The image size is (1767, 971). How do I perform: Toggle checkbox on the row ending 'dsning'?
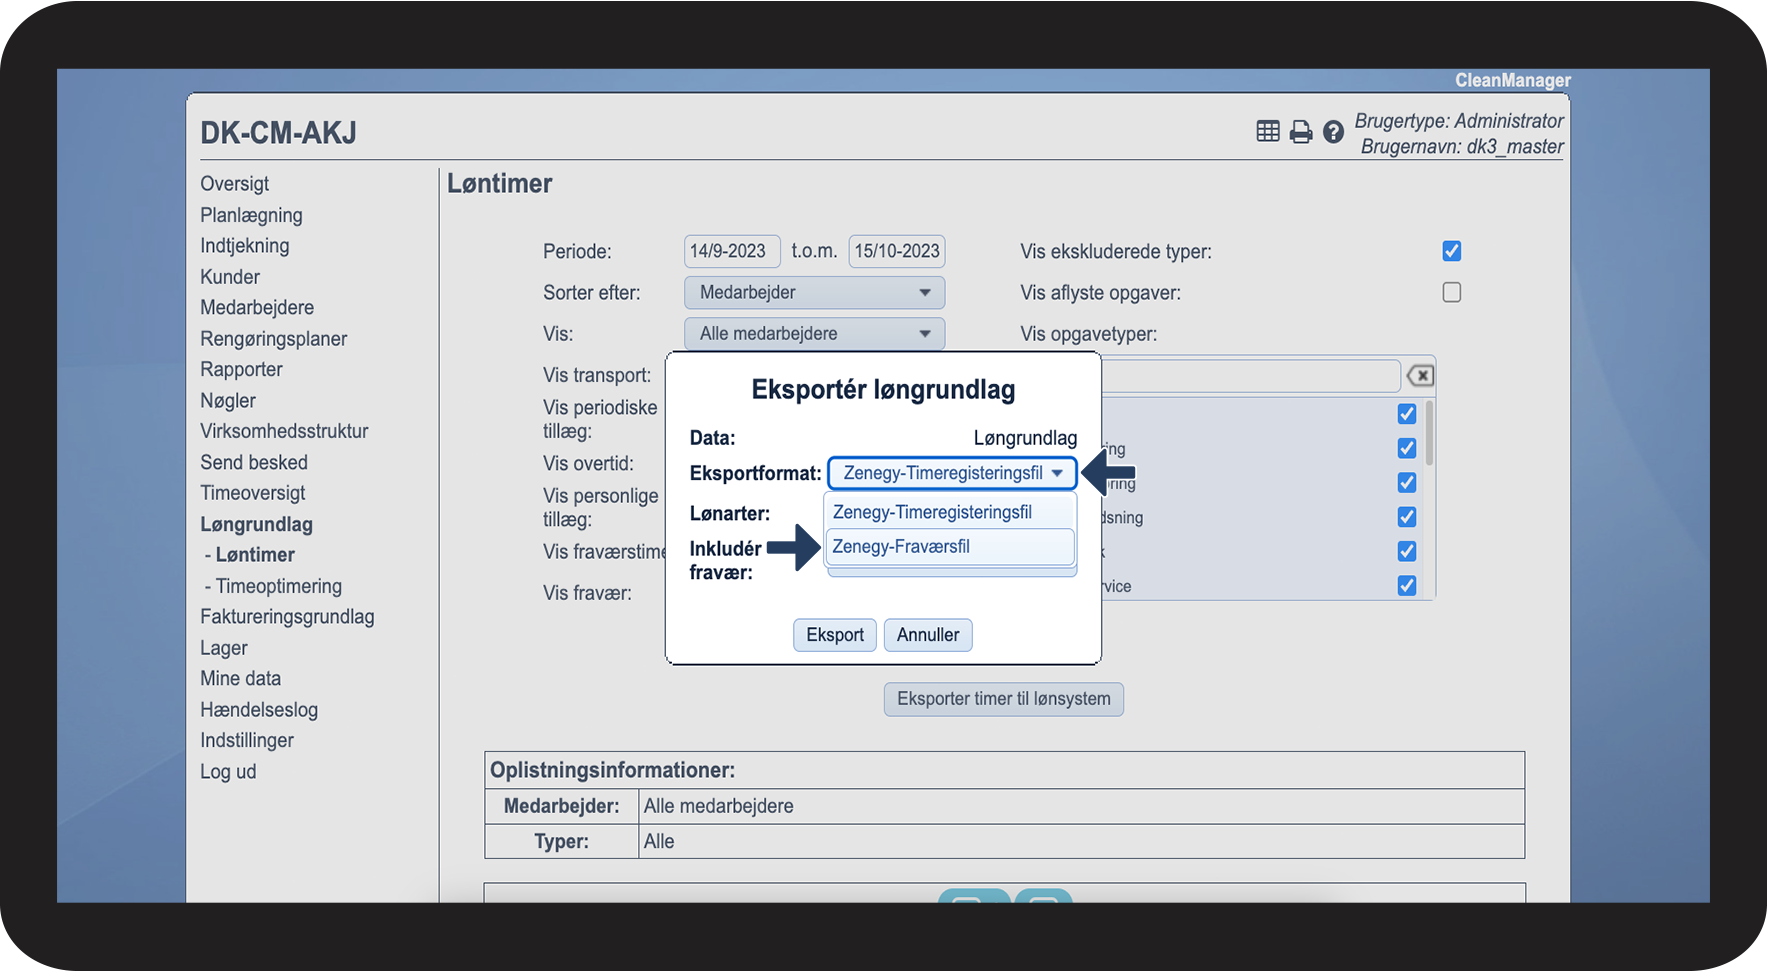point(1407,517)
